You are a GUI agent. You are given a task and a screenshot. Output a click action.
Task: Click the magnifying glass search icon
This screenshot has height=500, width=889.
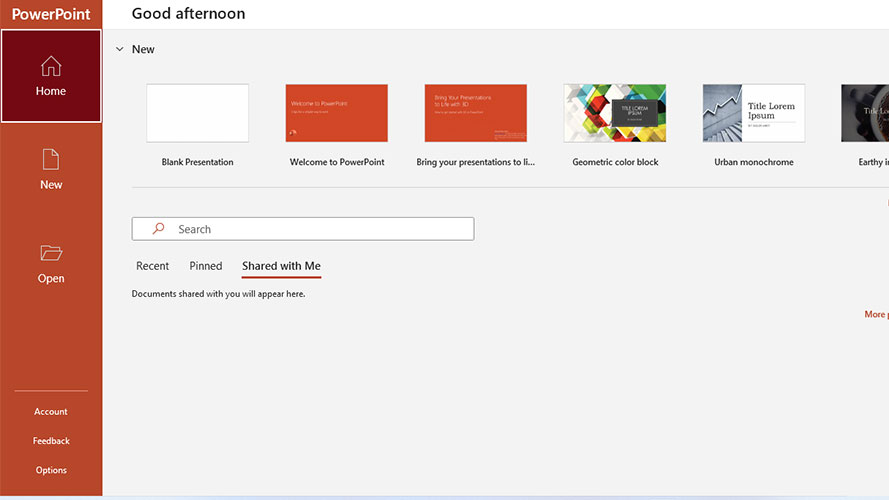coord(158,228)
